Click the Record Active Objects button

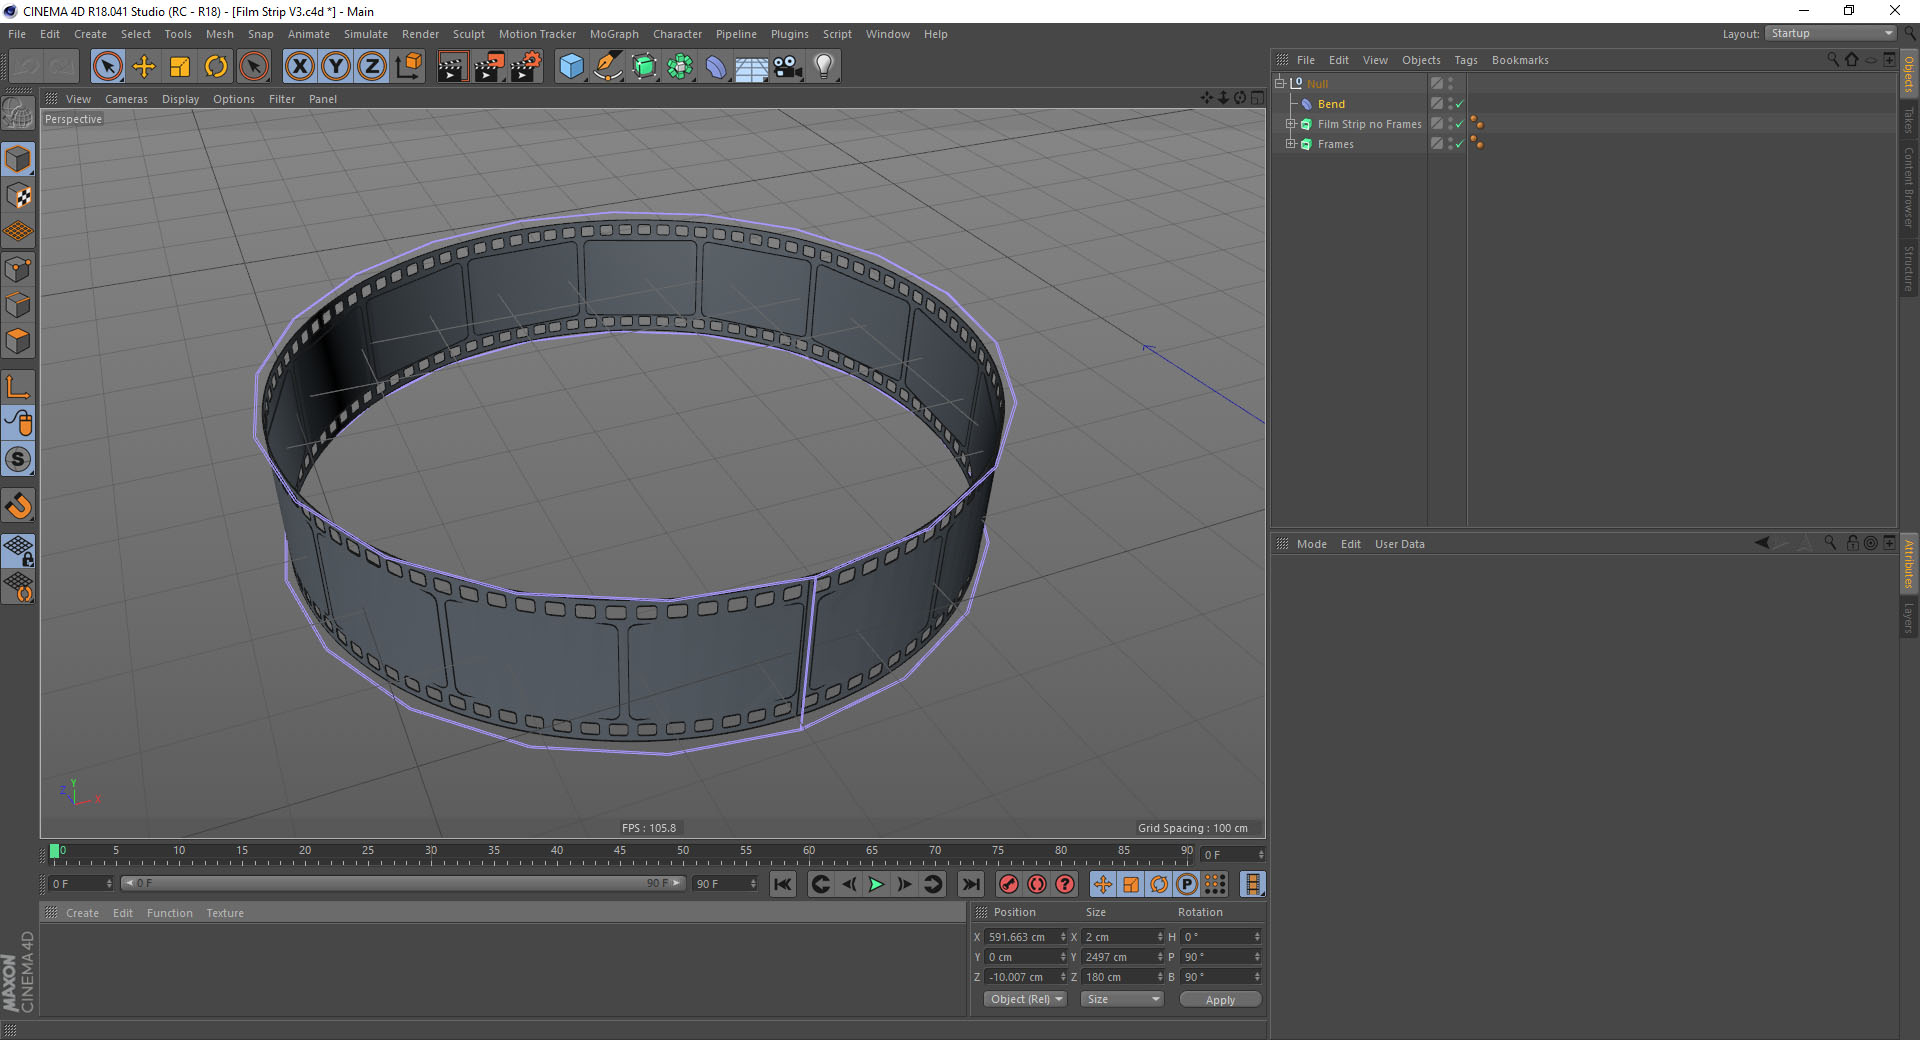pos(1008,884)
